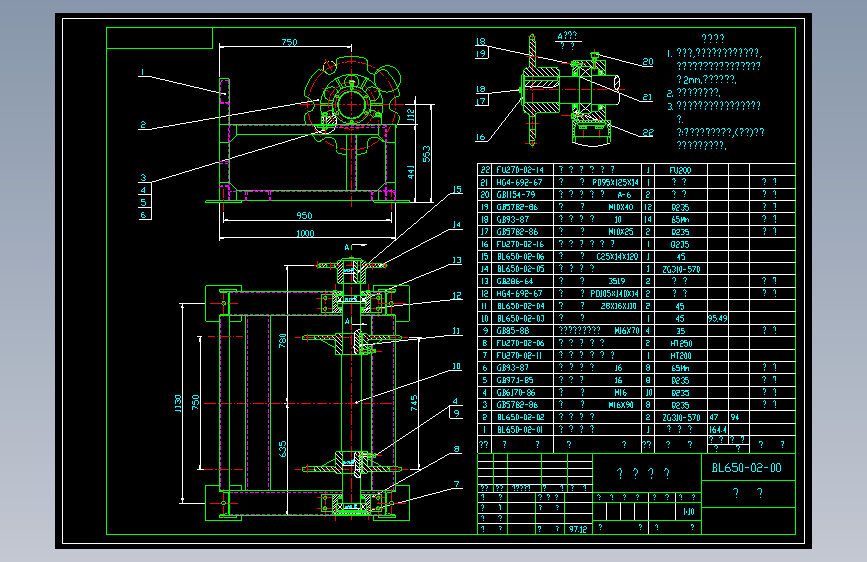Image resolution: width=867 pixels, height=562 pixels.
Task: Select the HT200 material cell
Action: [681, 356]
